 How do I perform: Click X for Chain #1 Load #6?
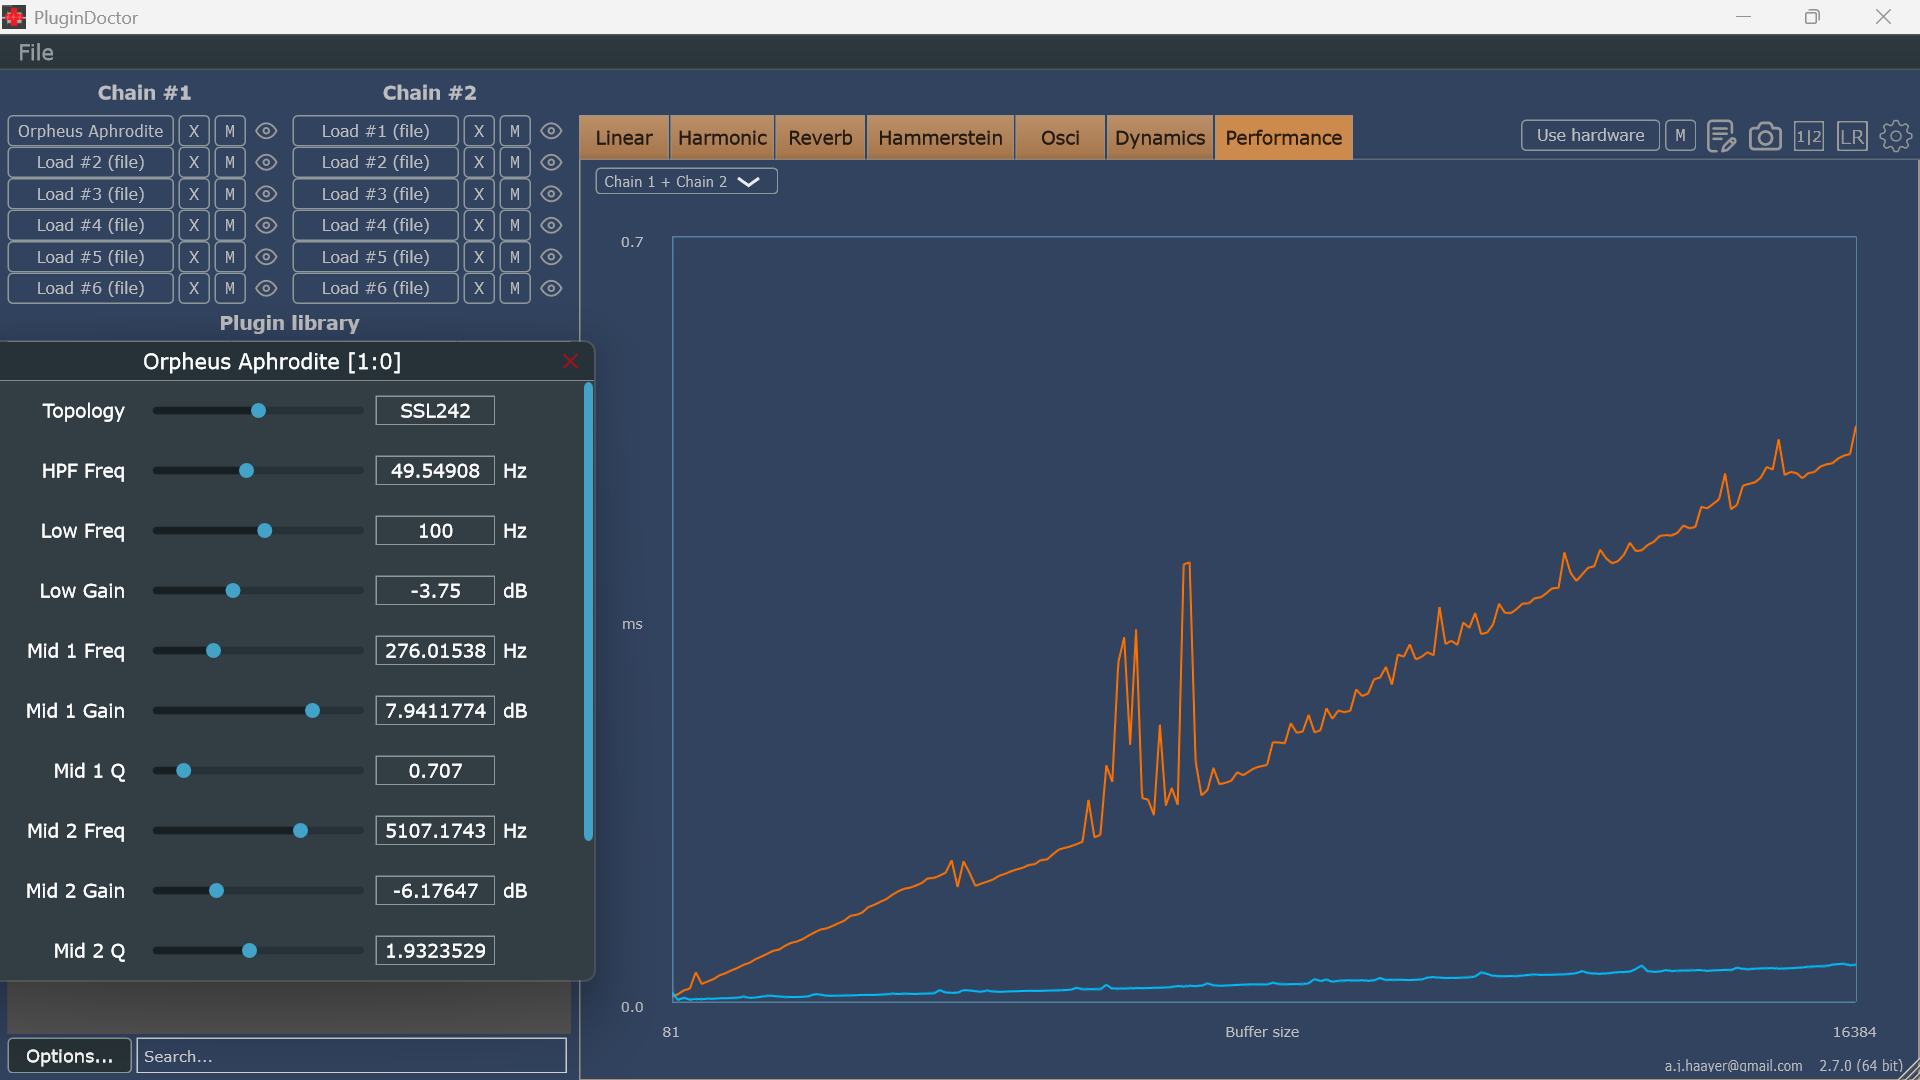(194, 288)
